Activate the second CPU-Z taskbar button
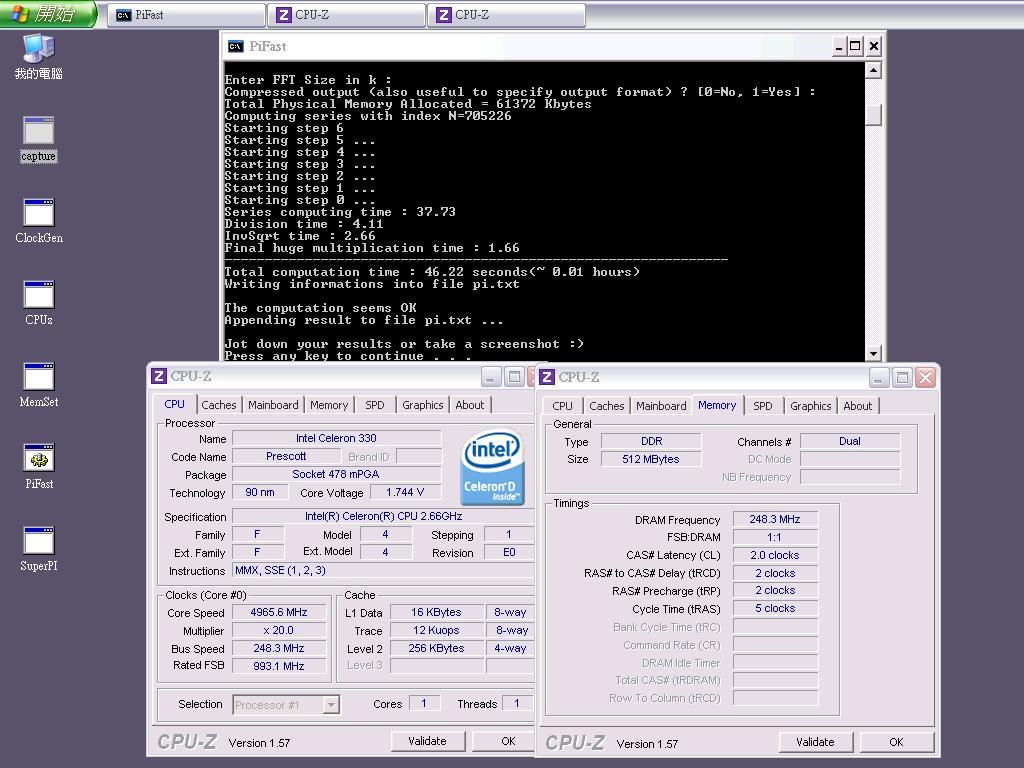Image resolution: width=1024 pixels, height=768 pixels. 507,15
